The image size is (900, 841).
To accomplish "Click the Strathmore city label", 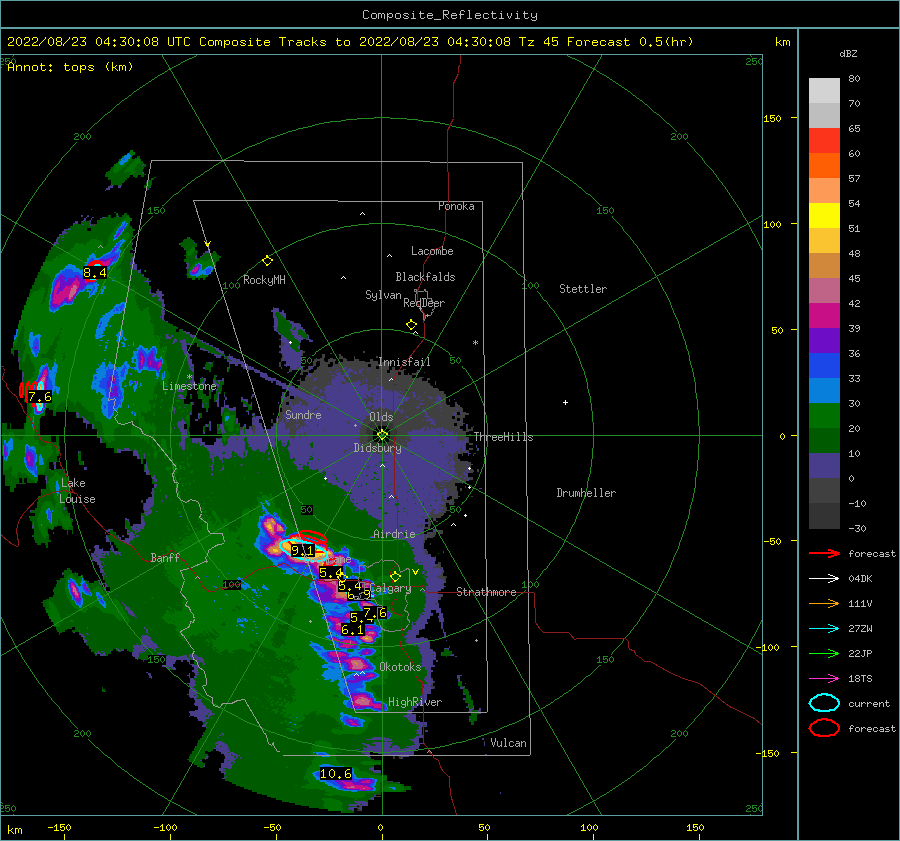I will 486,592.
